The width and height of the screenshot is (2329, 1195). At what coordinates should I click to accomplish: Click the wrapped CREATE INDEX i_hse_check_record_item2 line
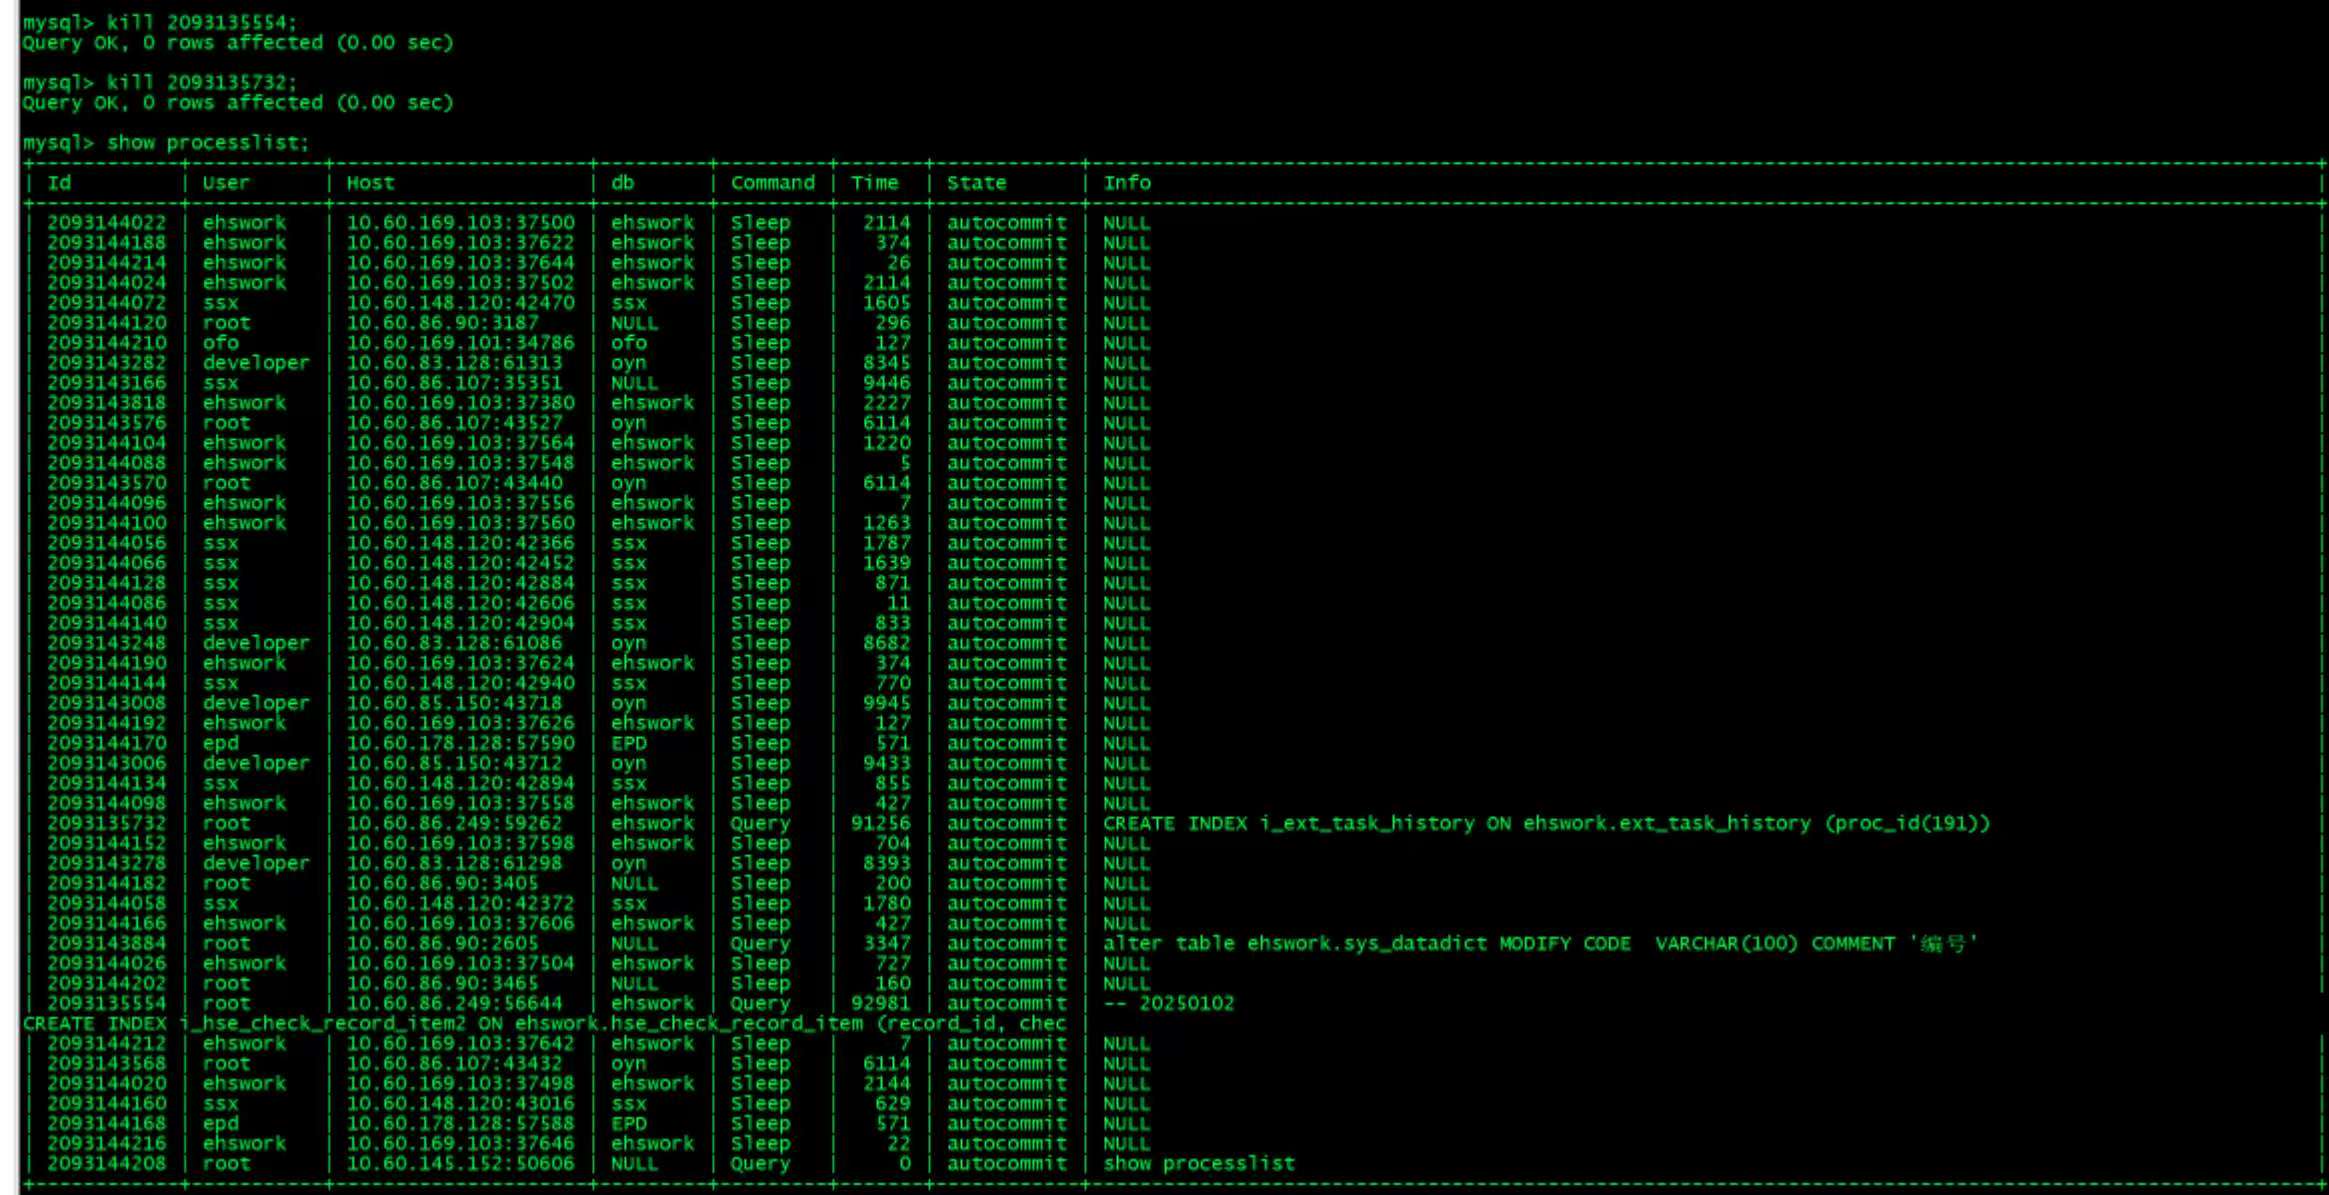544,1023
